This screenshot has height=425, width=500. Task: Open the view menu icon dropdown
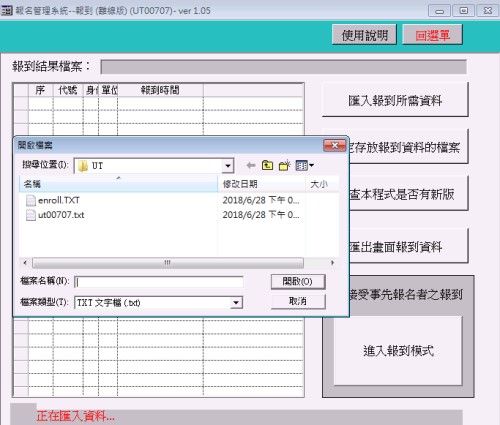pos(305,165)
